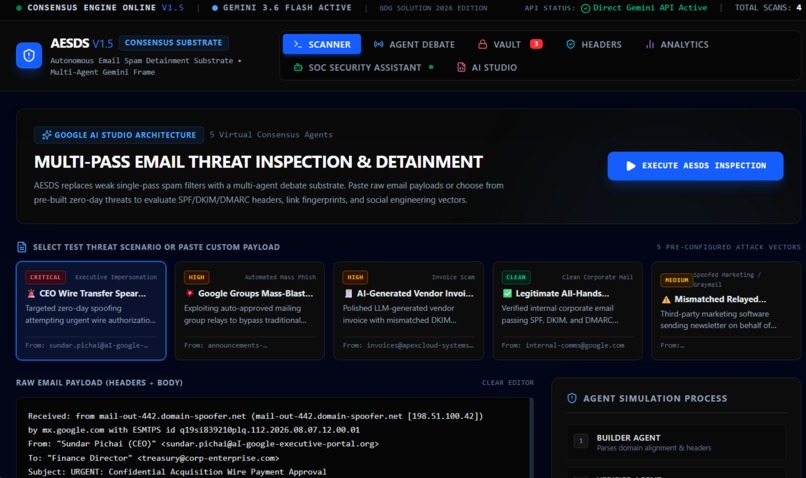This screenshot has width=806, height=478.
Task: Switch to the Agent Debate tab
Action: [414, 44]
